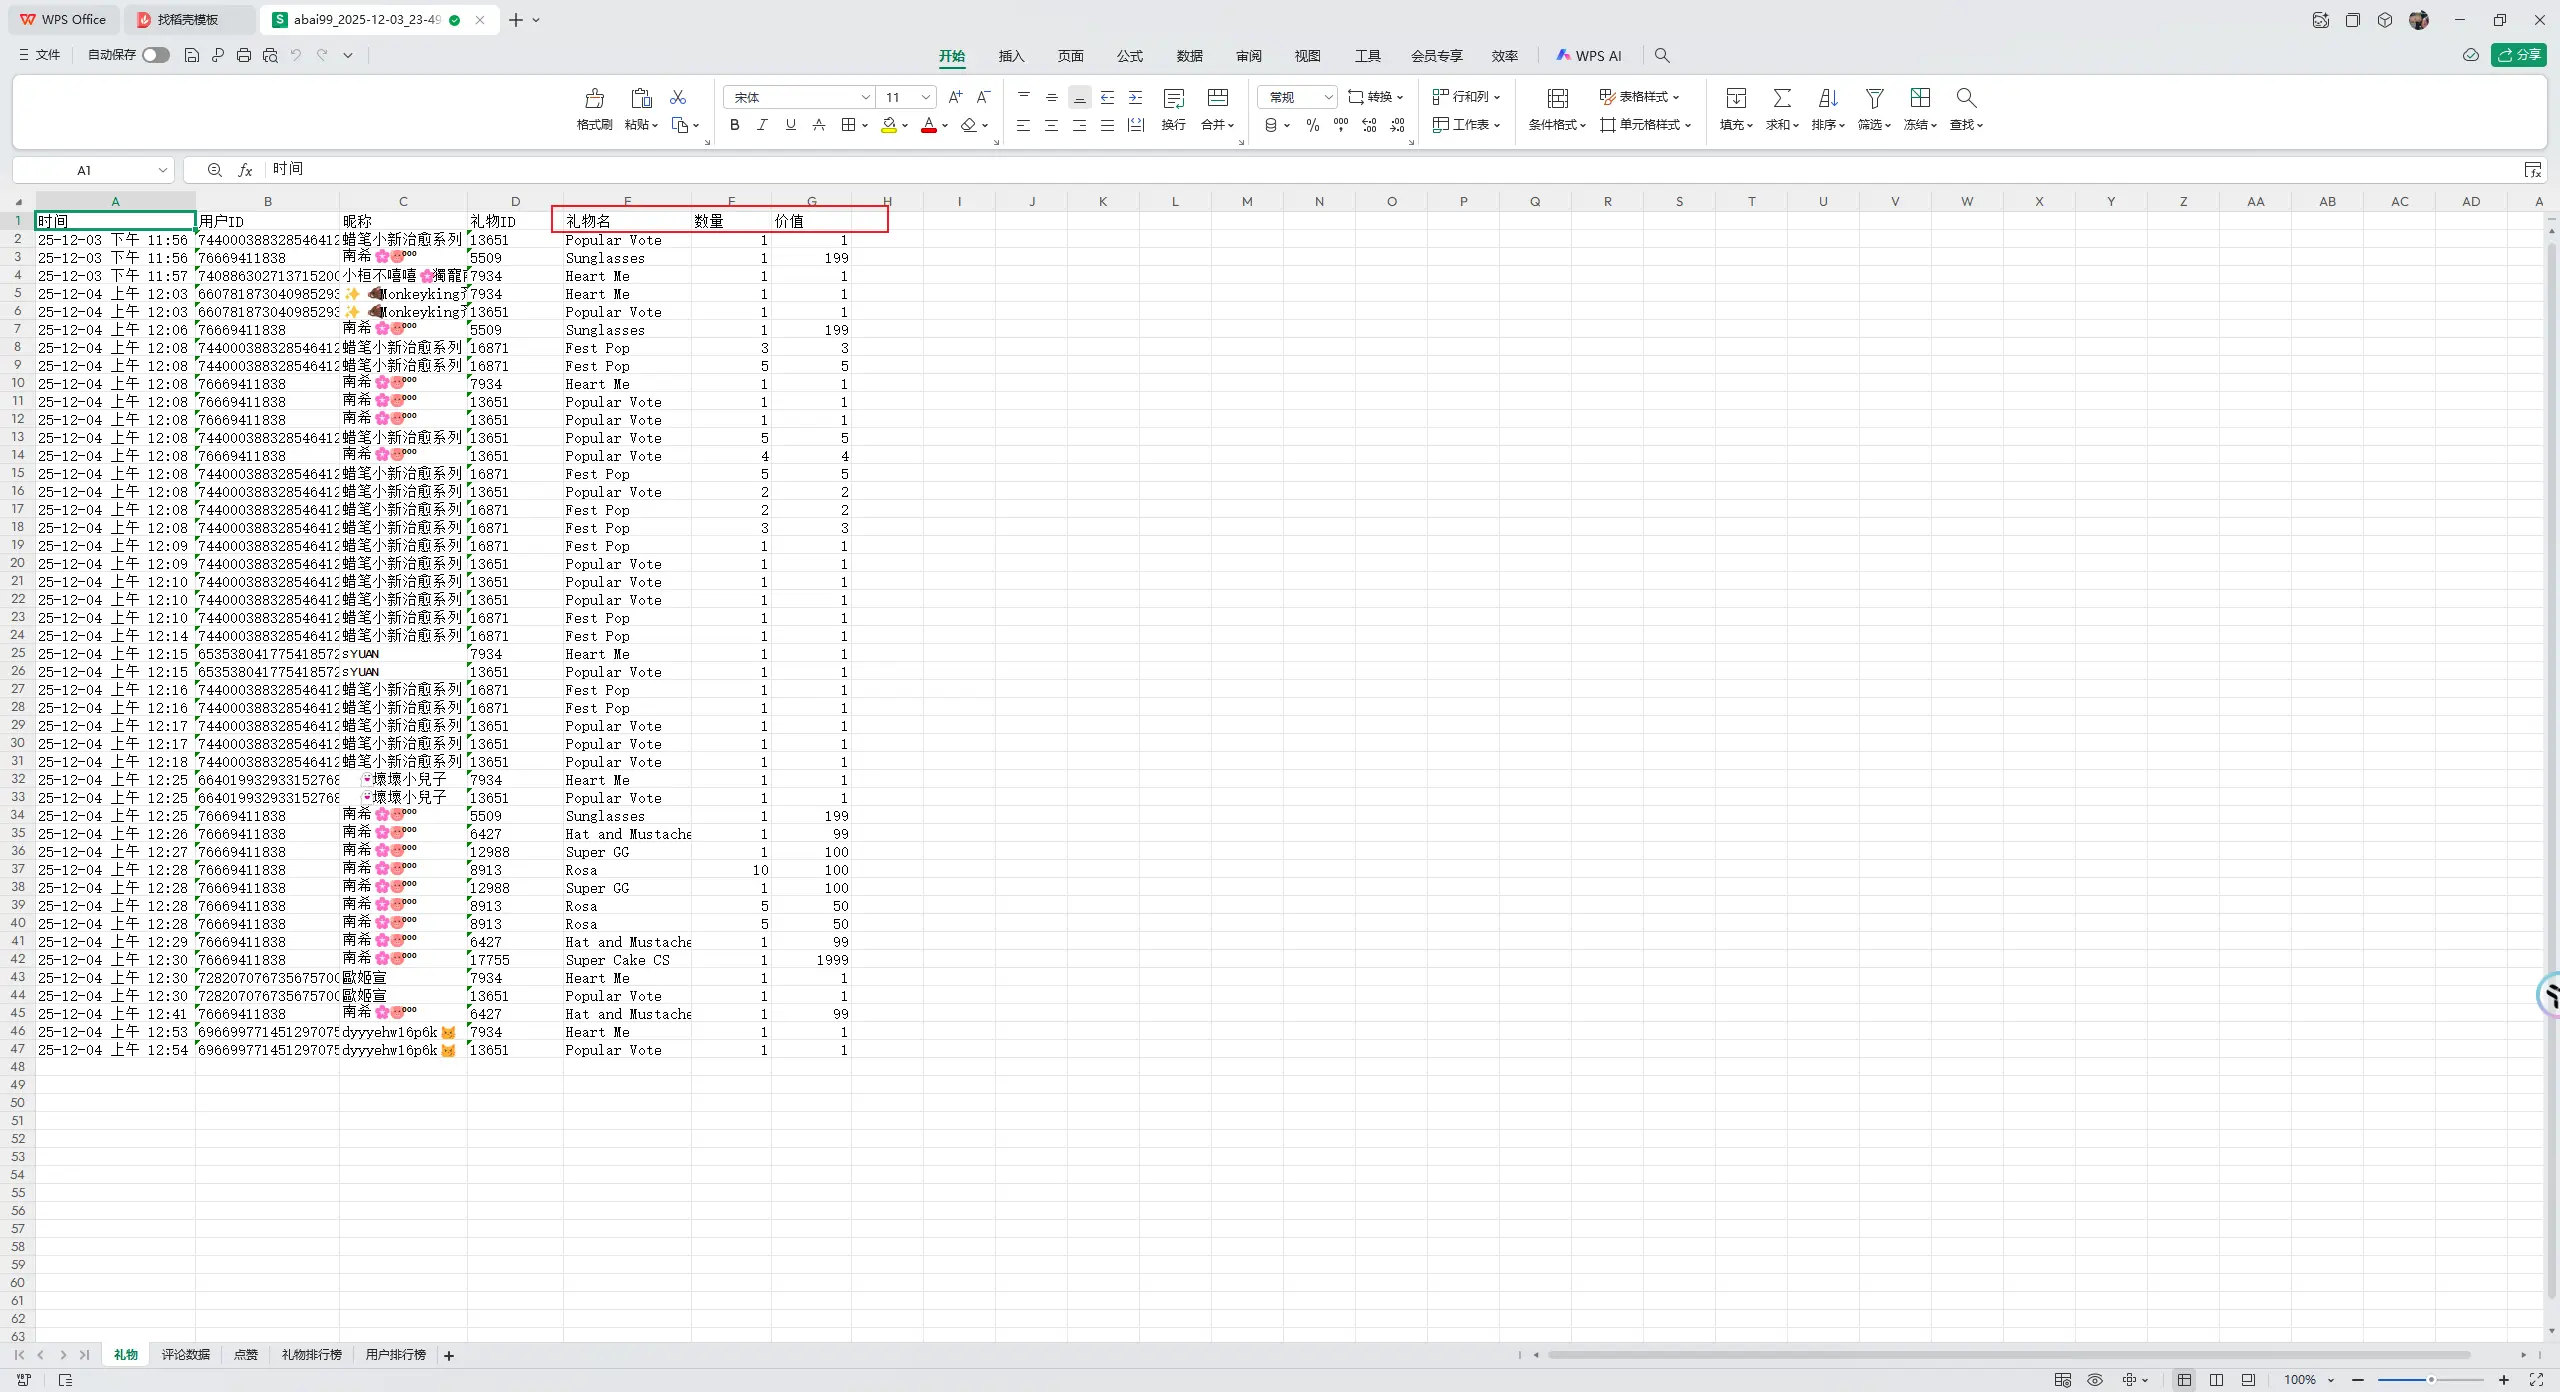Click the Freeze panes (冻结) icon
This screenshot has width=2560, height=1392.
click(x=1919, y=98)
